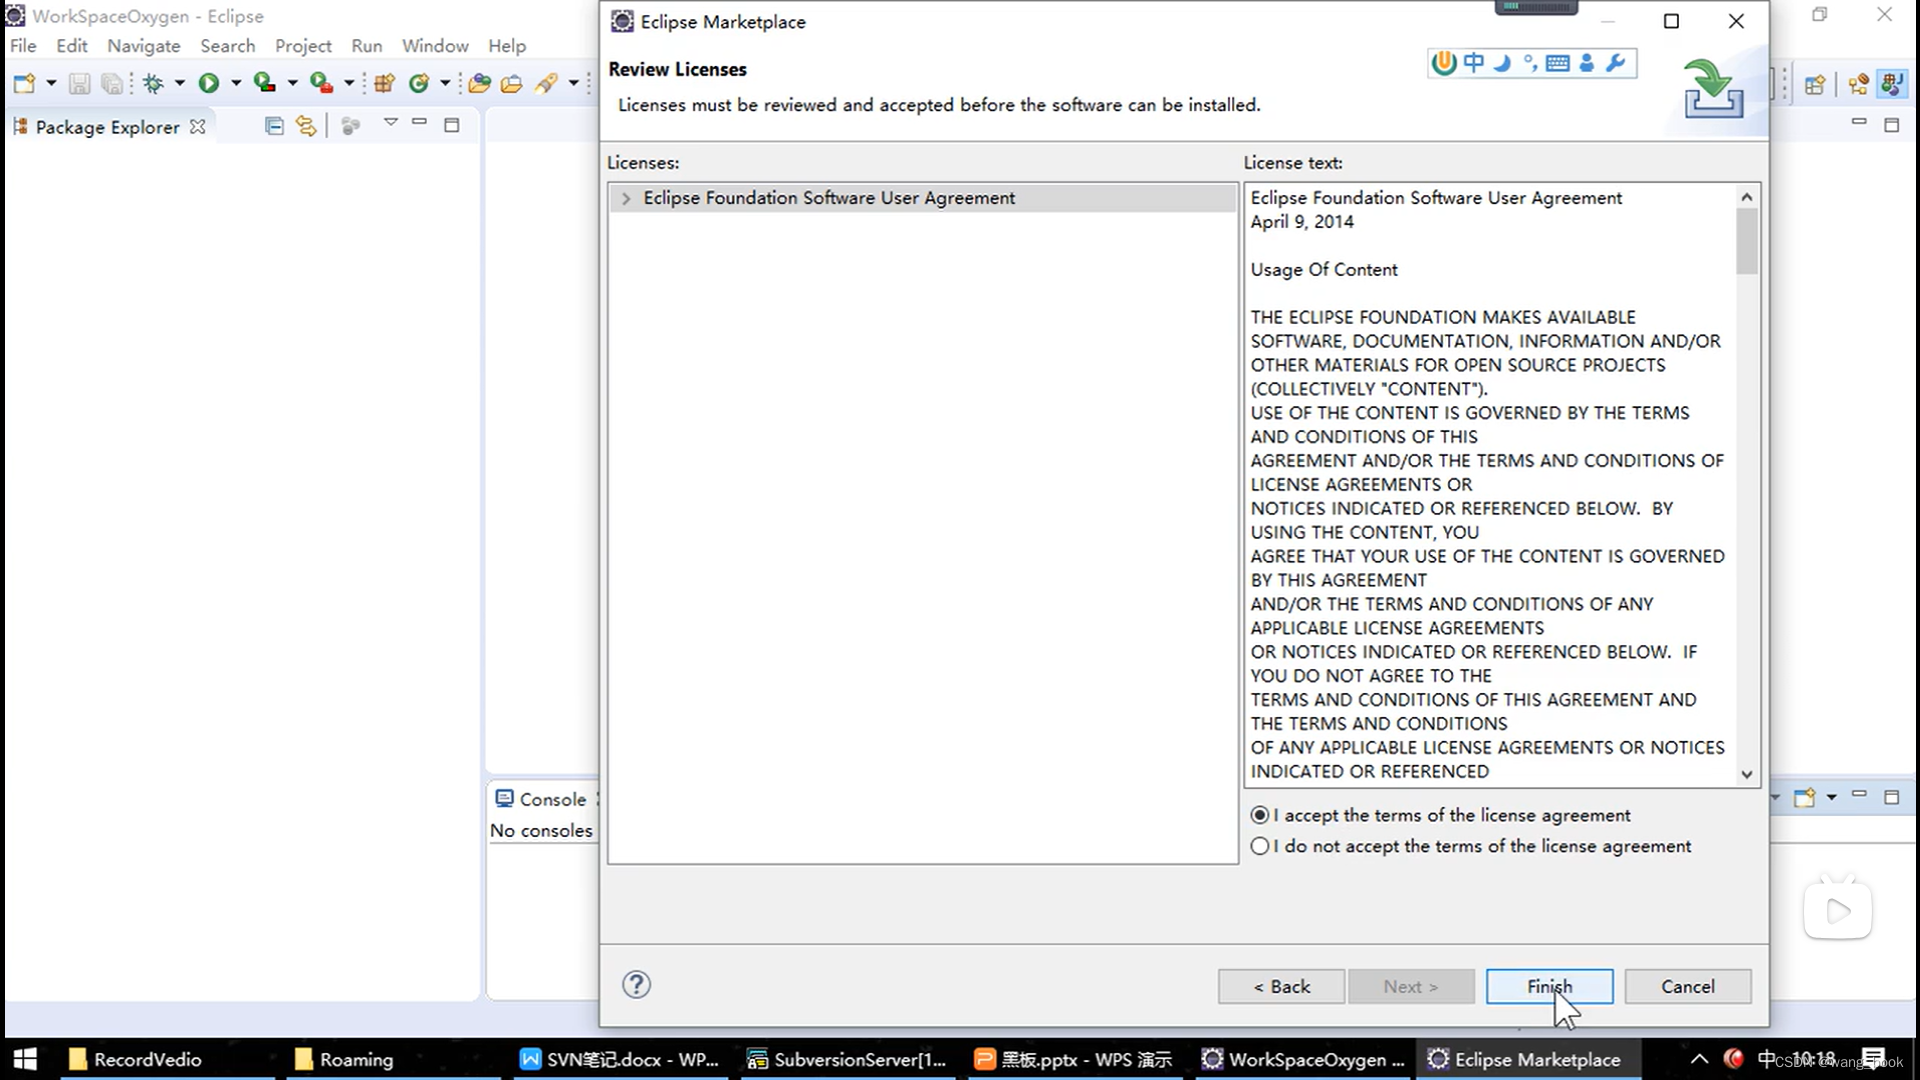The height and width of the screenshot is (1080, 1920).
Task: Open the Windows Start button
Action: point(25,1059)
